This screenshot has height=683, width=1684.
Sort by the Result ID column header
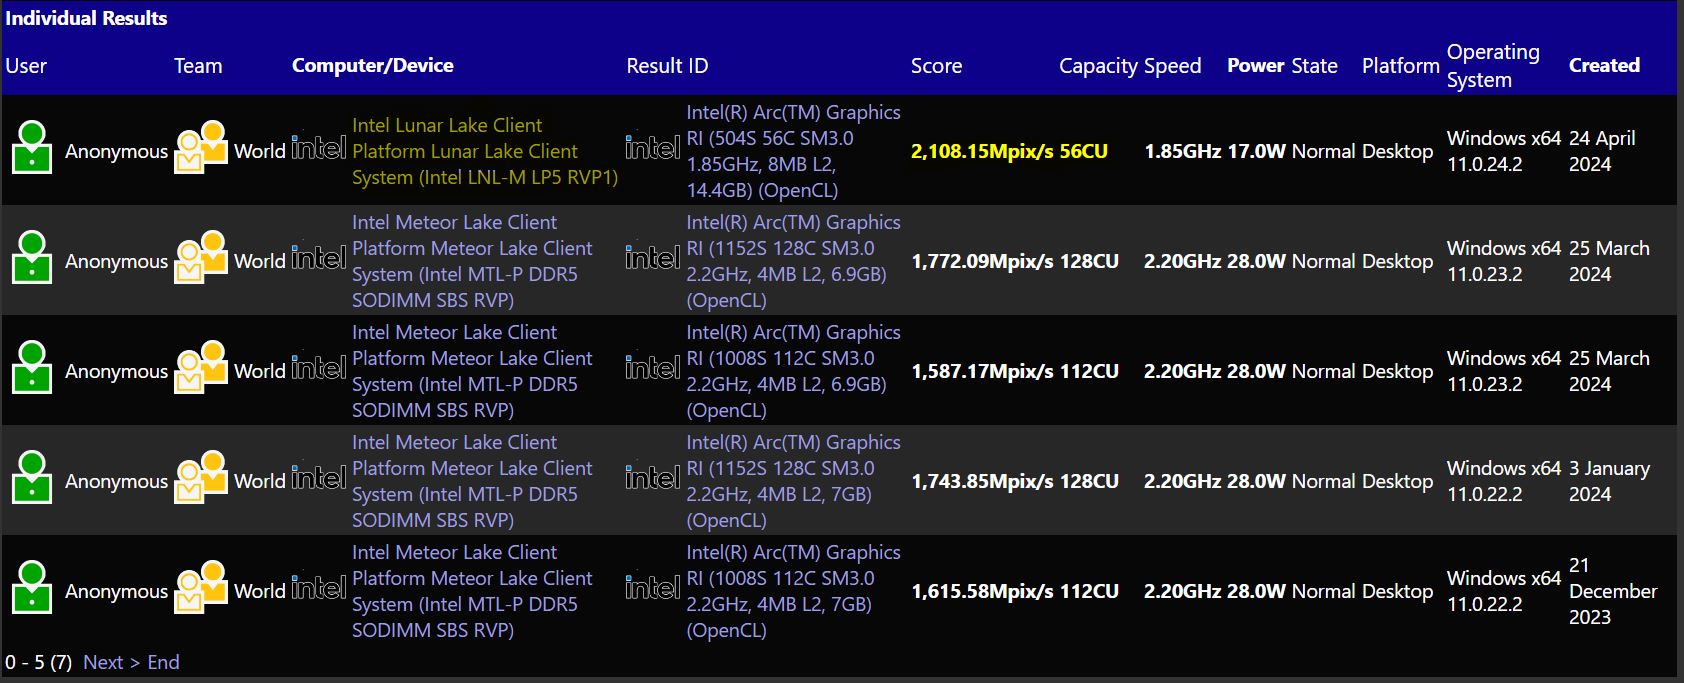[667, 66]
